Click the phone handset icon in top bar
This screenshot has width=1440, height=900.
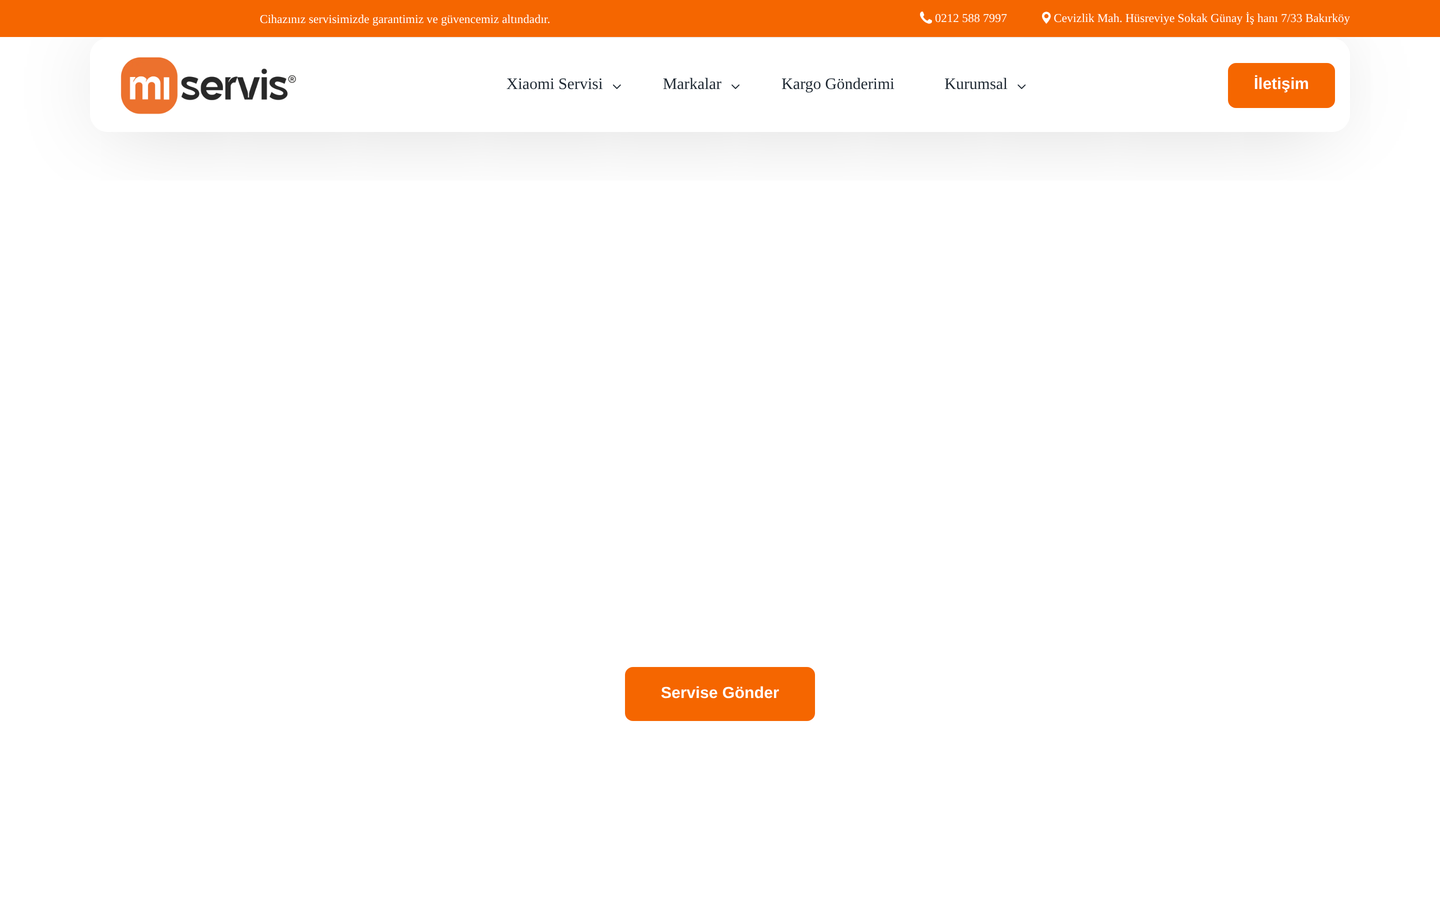tap(926, 18)
